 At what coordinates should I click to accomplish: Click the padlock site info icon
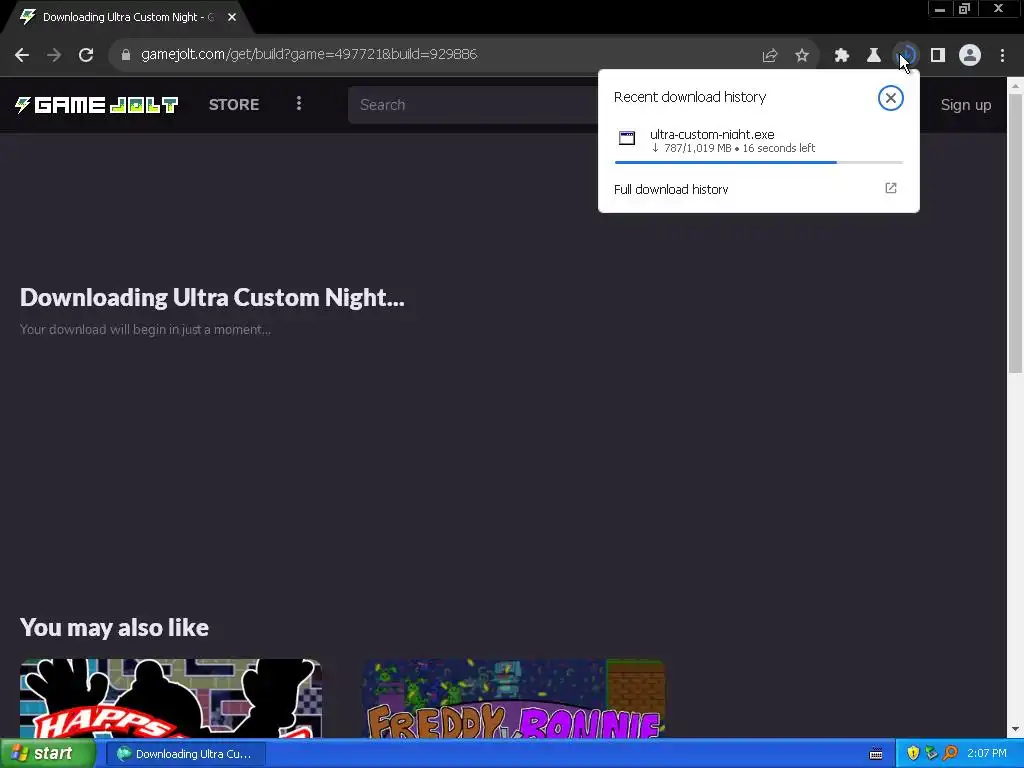pyautogui.click(x=126, y=55)
